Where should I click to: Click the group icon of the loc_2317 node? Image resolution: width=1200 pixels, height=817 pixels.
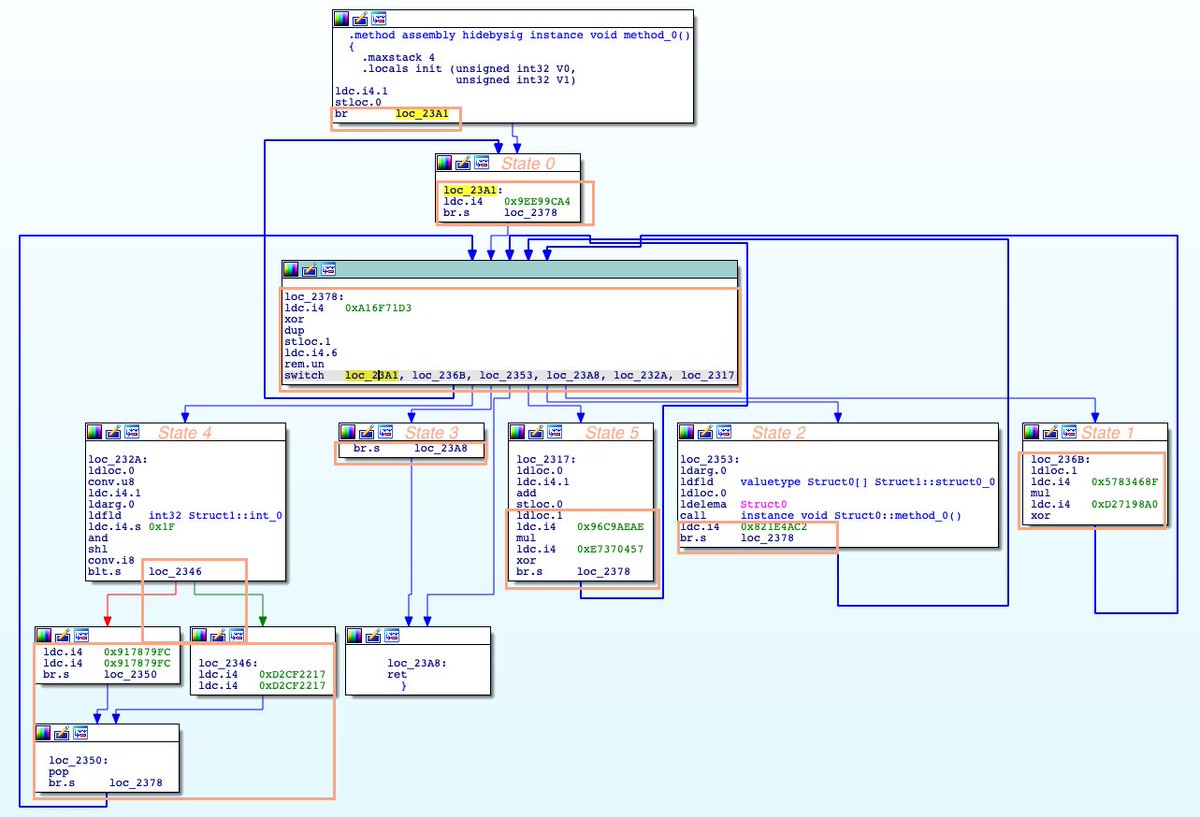pyautogui.click(x=556, y=432)
